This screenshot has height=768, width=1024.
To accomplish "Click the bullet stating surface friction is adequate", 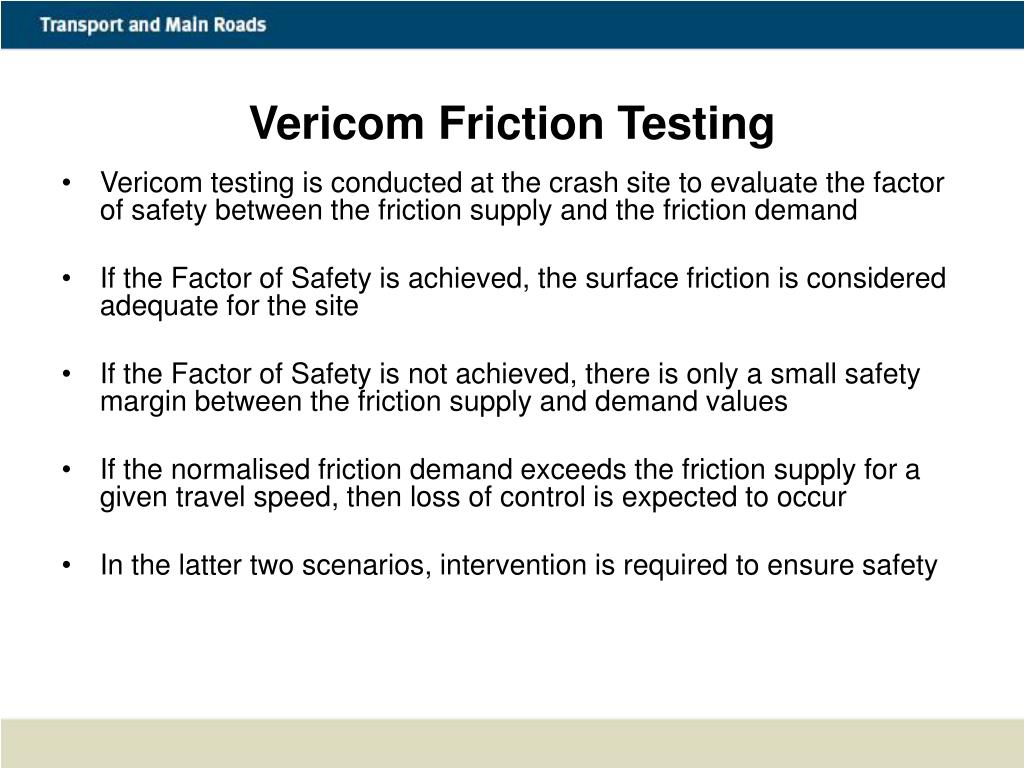I will (522, 292).
